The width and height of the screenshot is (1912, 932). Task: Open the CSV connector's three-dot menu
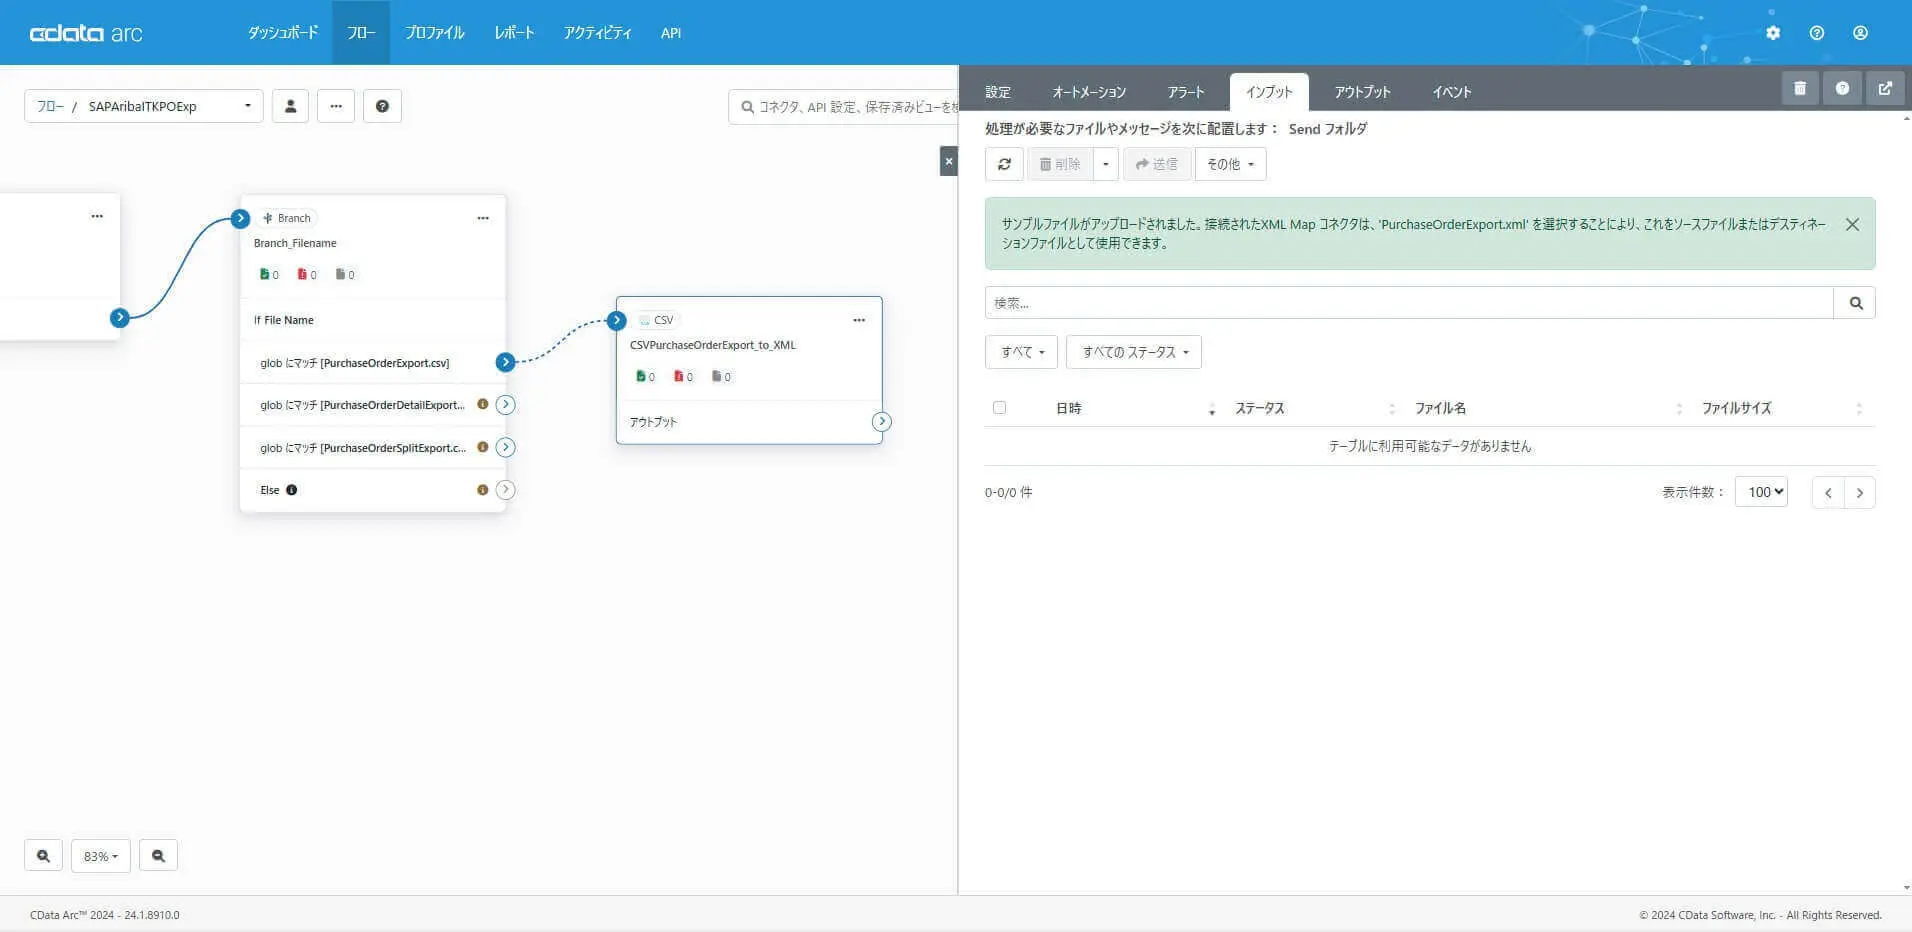tap(859, 320)
